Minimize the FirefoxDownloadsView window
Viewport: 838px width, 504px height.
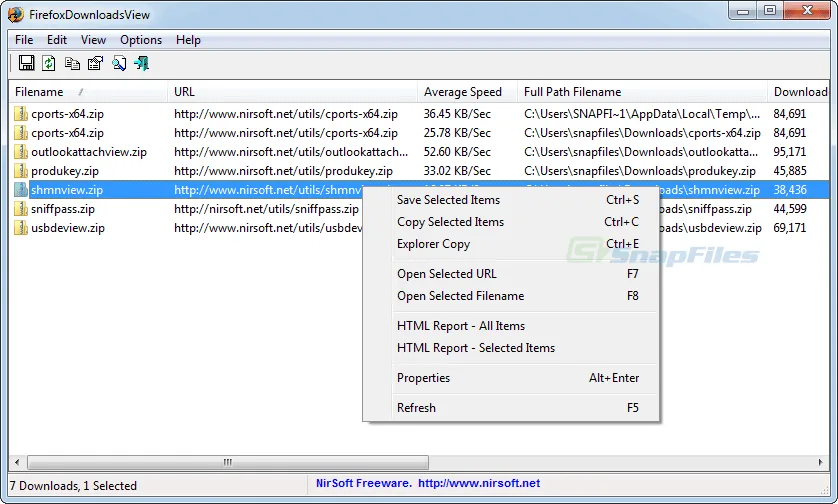[743, 10]
